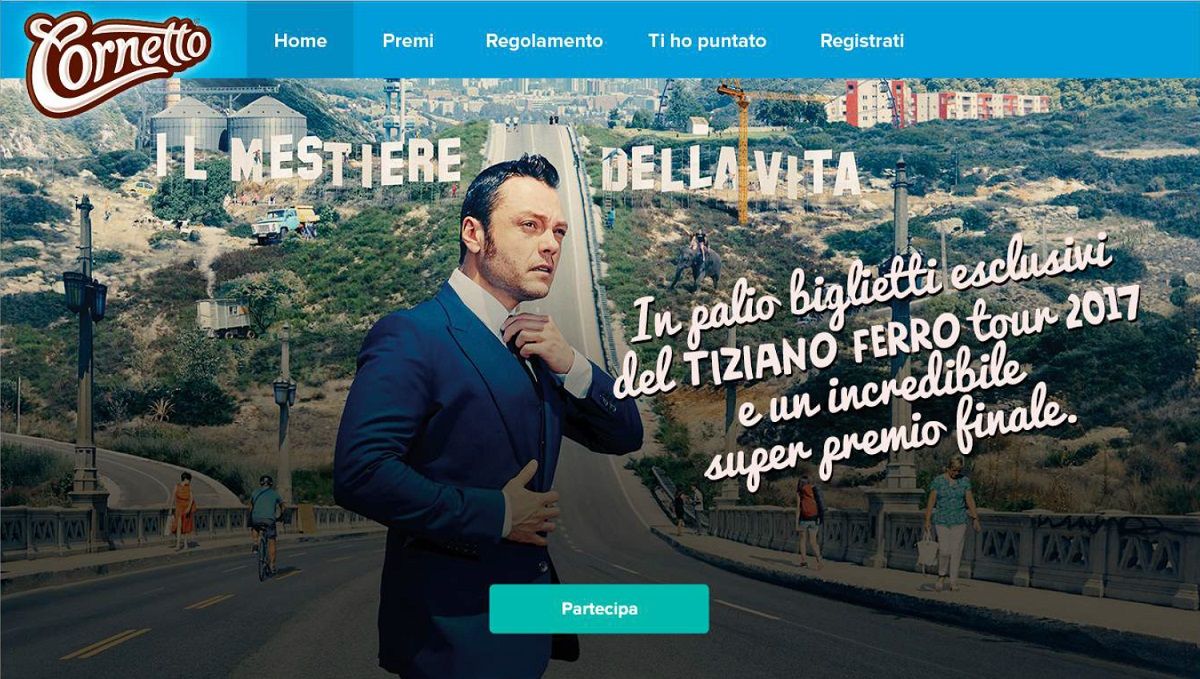The image size is (1200, 679).
Task: Open the Home menu item
Action: click(x=300, y=41)
